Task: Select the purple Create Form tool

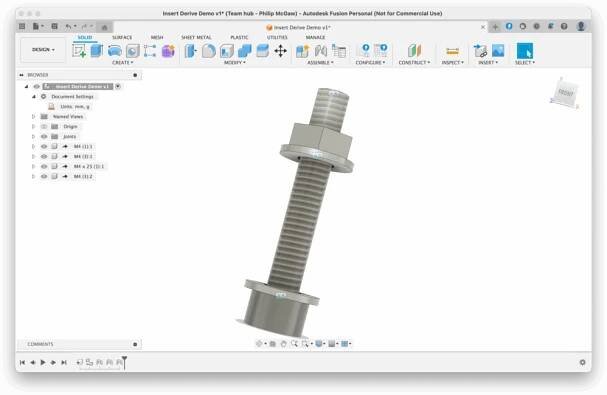Action: pos(168,51)
